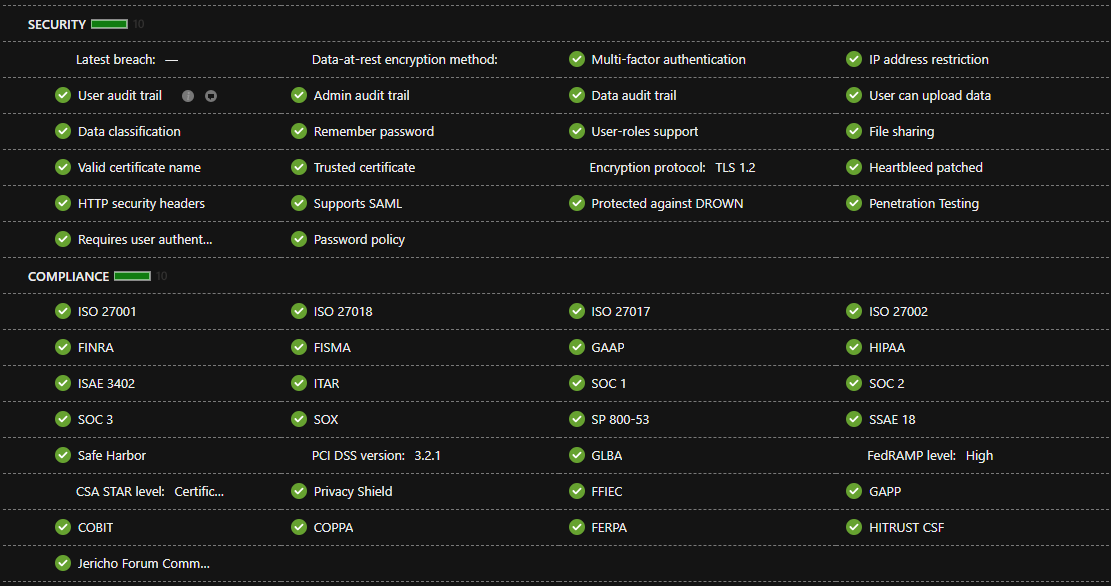Click the FedRAMP level High value
This screenshot has height=586, width=1111.
(979, 456)
